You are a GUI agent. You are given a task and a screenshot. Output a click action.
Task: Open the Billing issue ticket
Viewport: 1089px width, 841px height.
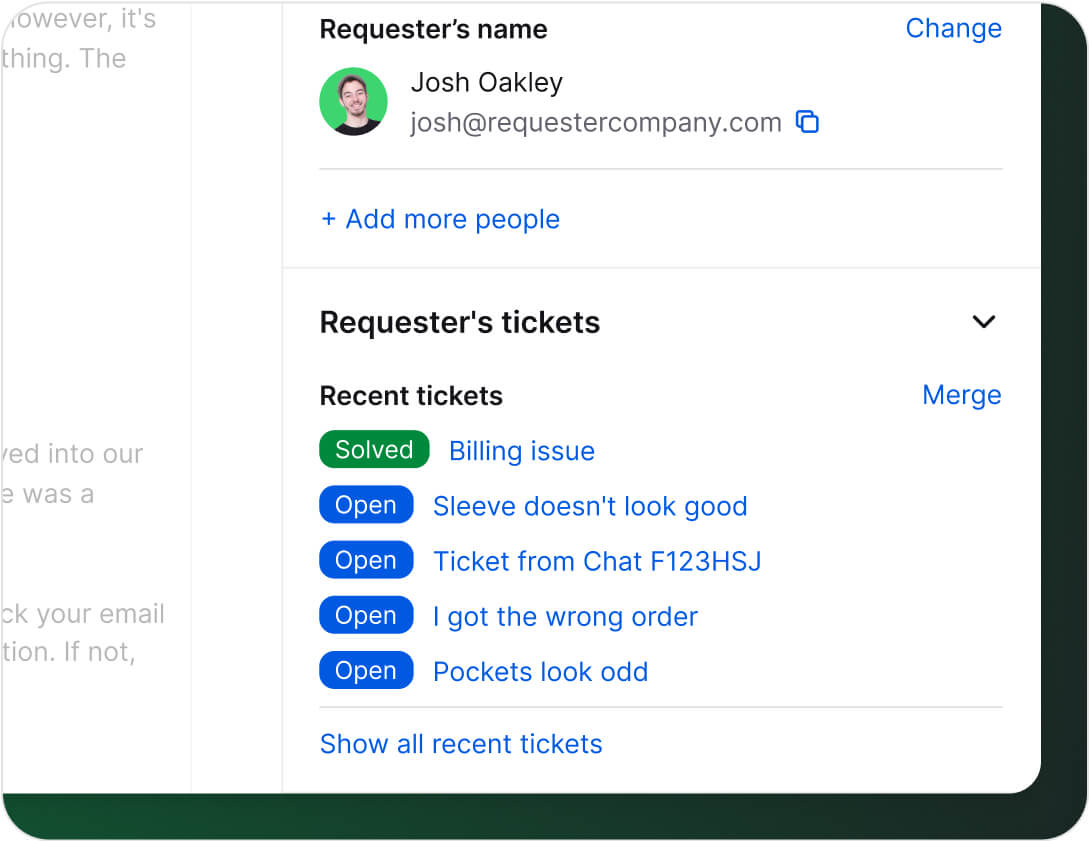(521, 451)
